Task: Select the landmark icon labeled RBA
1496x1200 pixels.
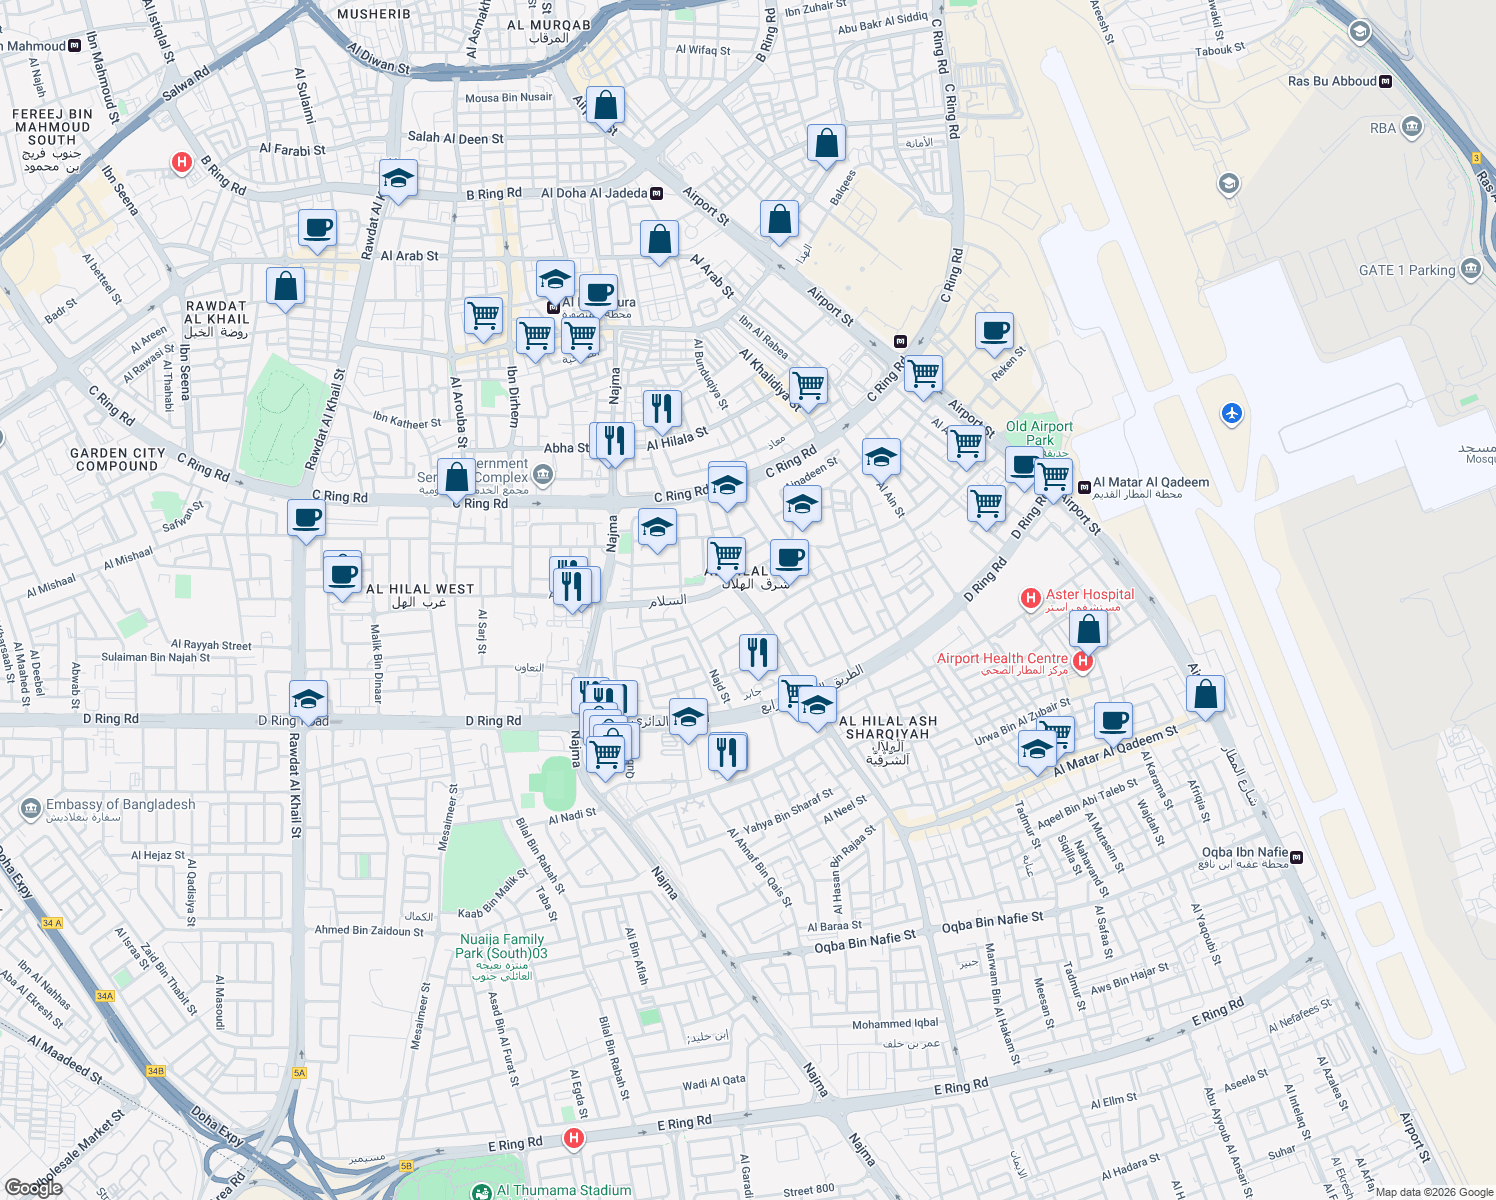Action: coord(1410,127)
